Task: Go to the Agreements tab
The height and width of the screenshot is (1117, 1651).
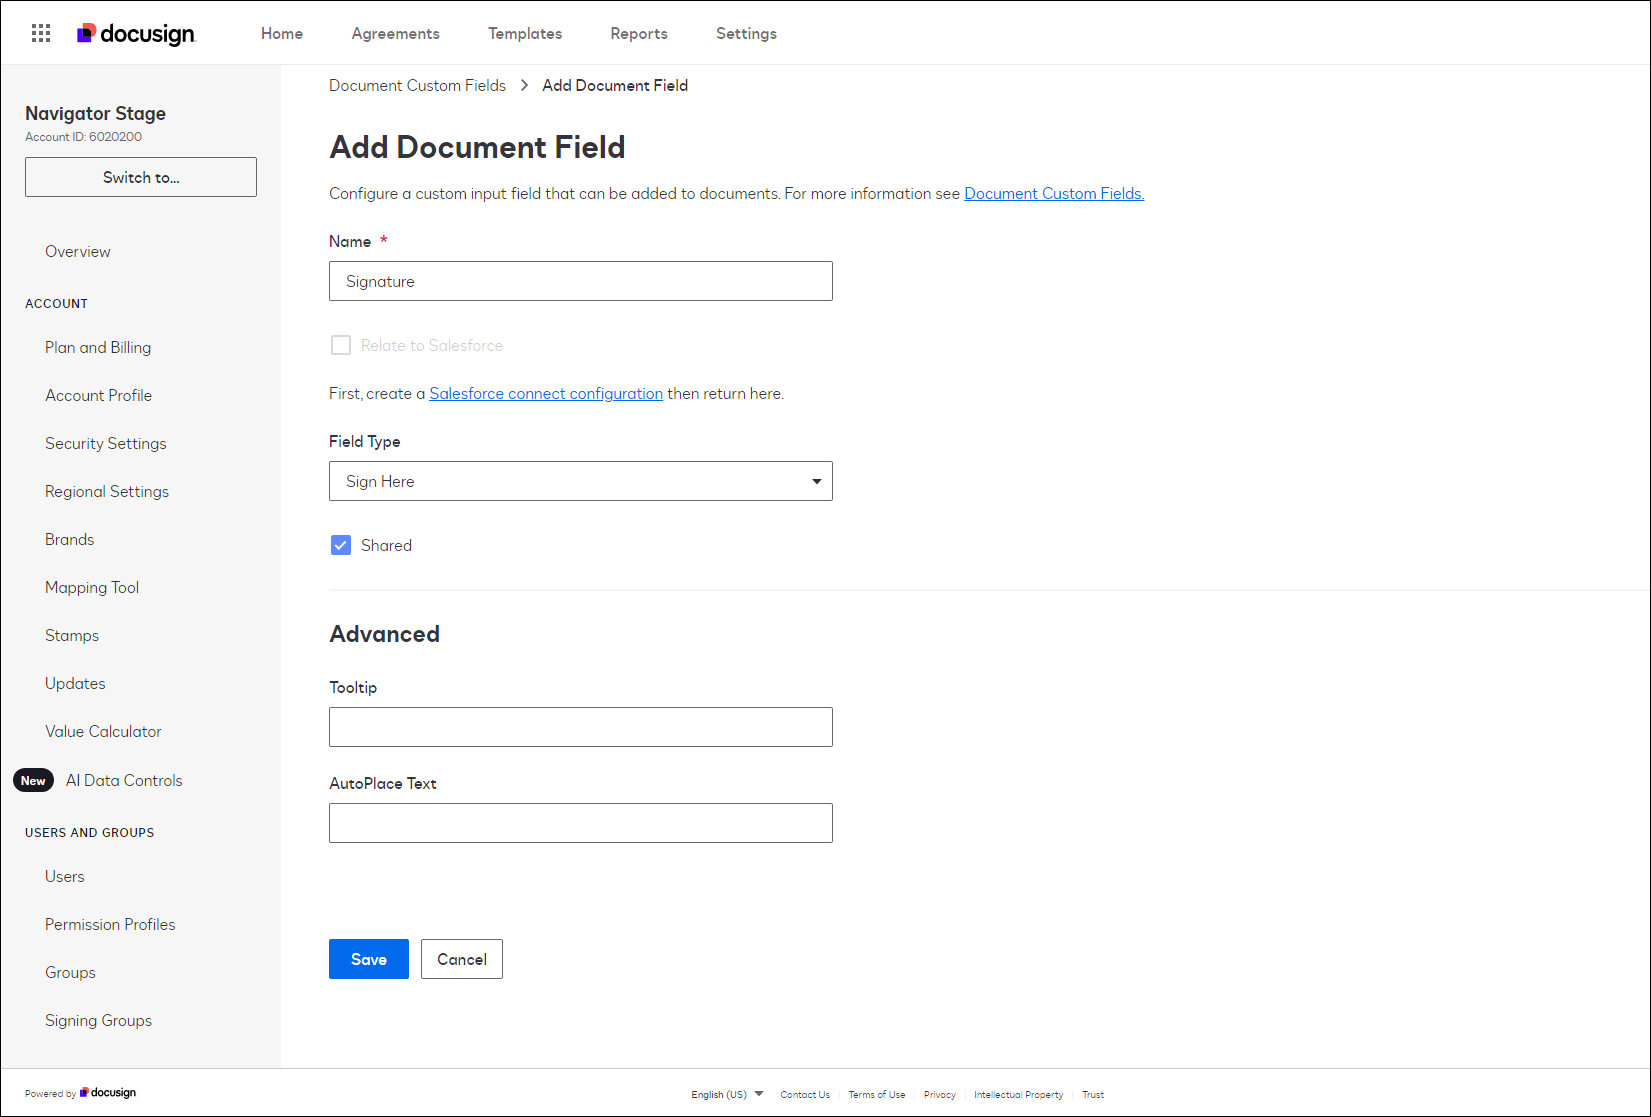Action: (395, 34)
